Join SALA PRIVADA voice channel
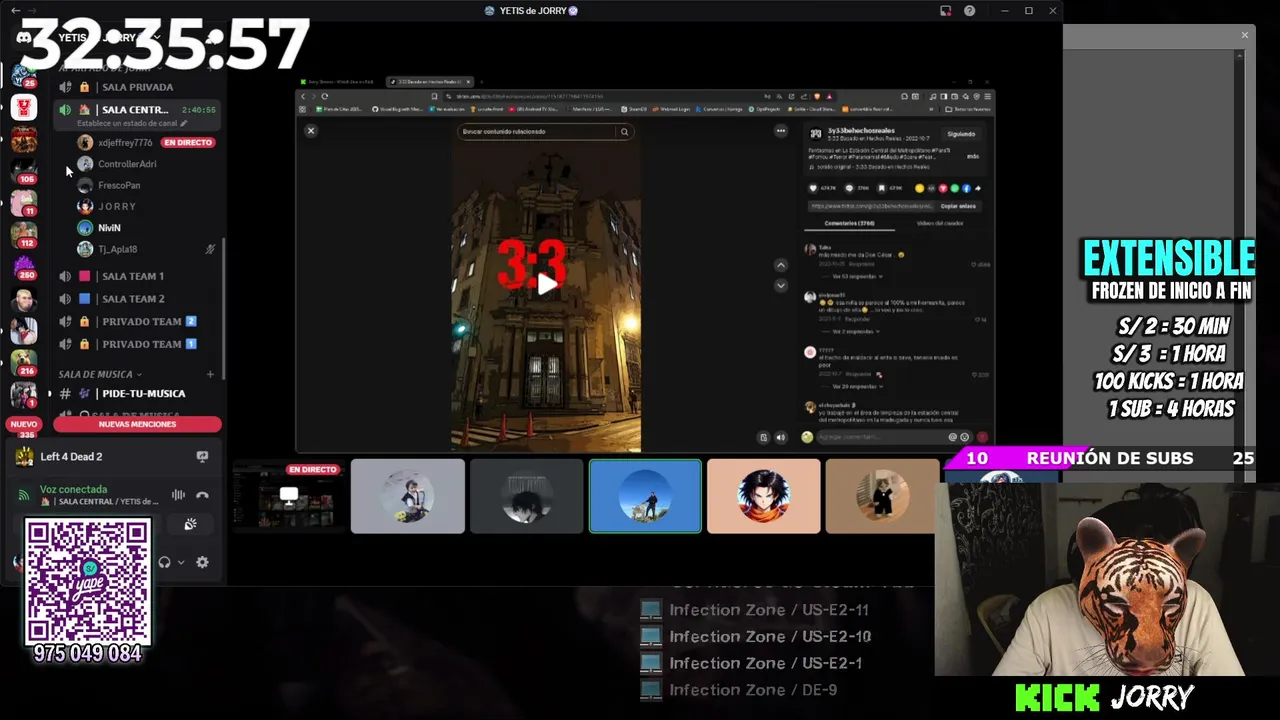 coord(138,87)
